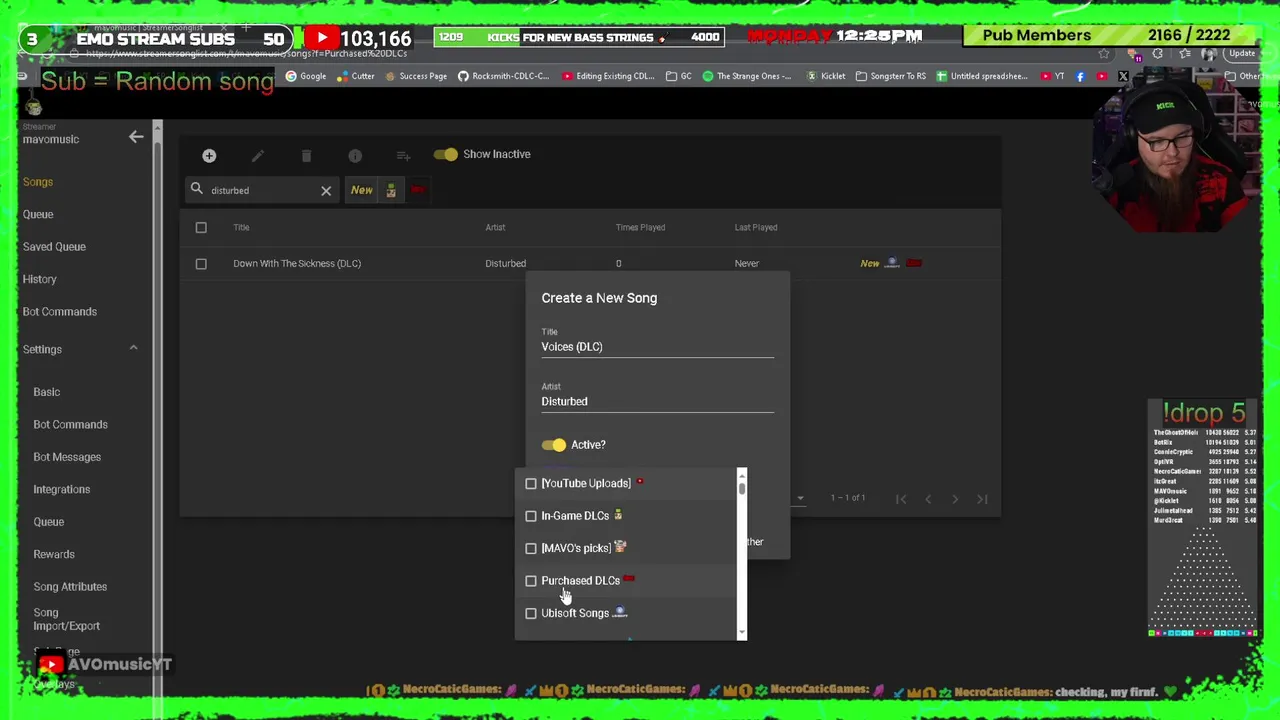Tick the Down With The Sickness row checkbox
This screenshot has width=1280, height=720.
[x=201, y=263]
